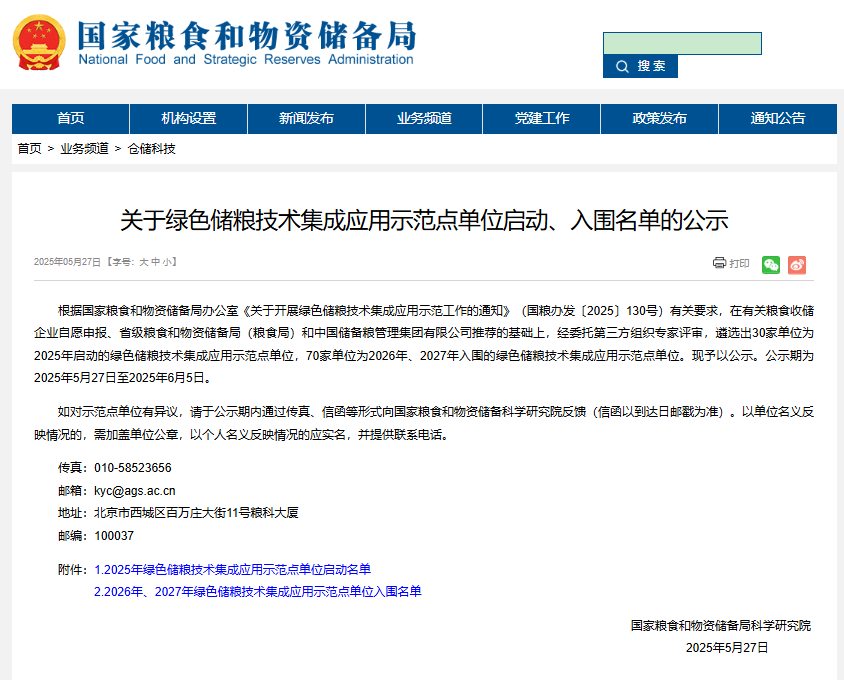
Task: Select the 党建工作 menu item
Action: [x=542, y=118]
